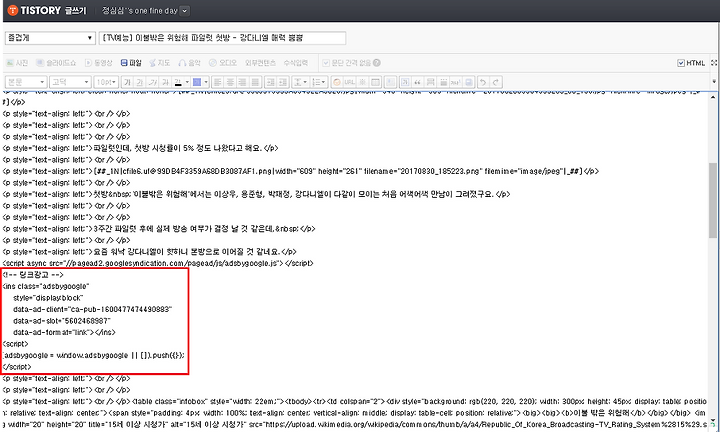Open the line spacing dropdown

click(x=300, y=82)
